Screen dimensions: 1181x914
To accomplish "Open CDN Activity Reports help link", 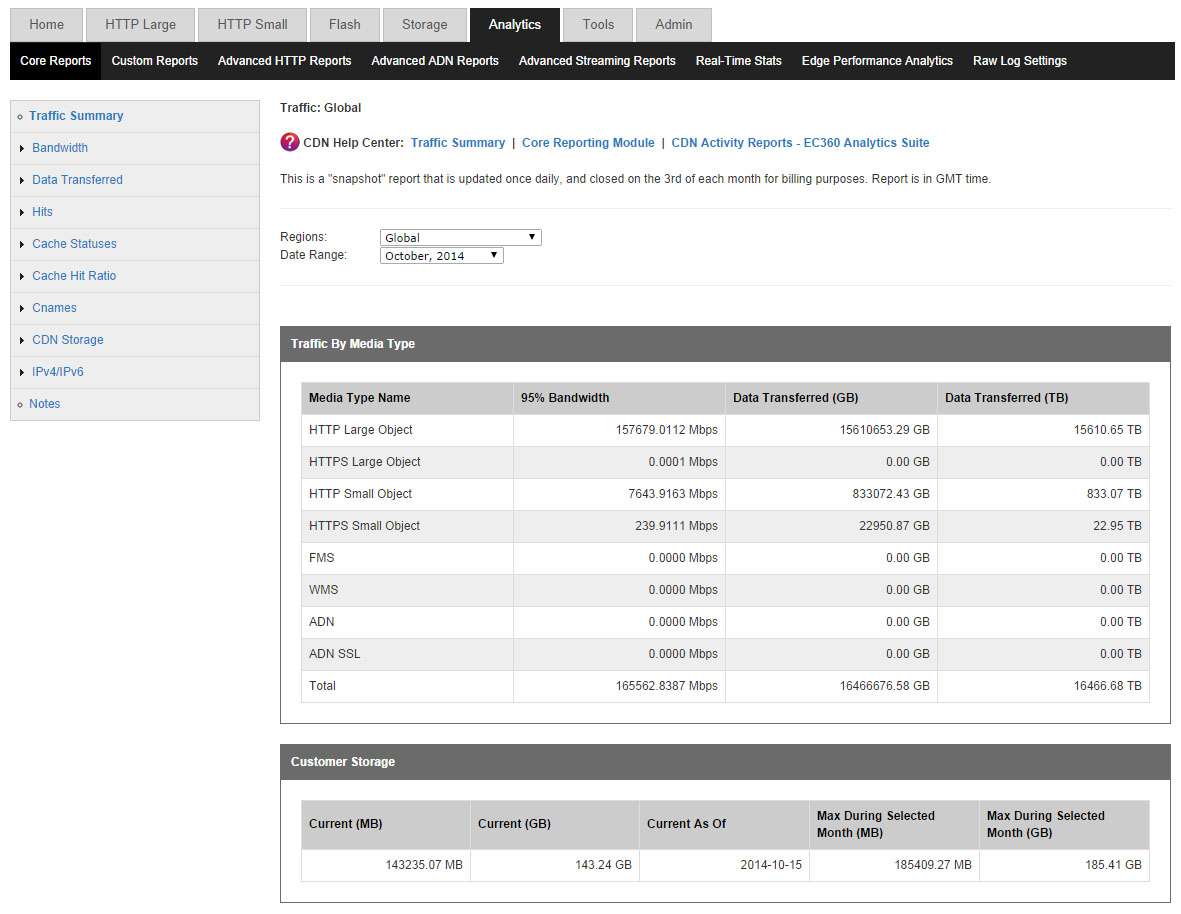I will (800, 143).
